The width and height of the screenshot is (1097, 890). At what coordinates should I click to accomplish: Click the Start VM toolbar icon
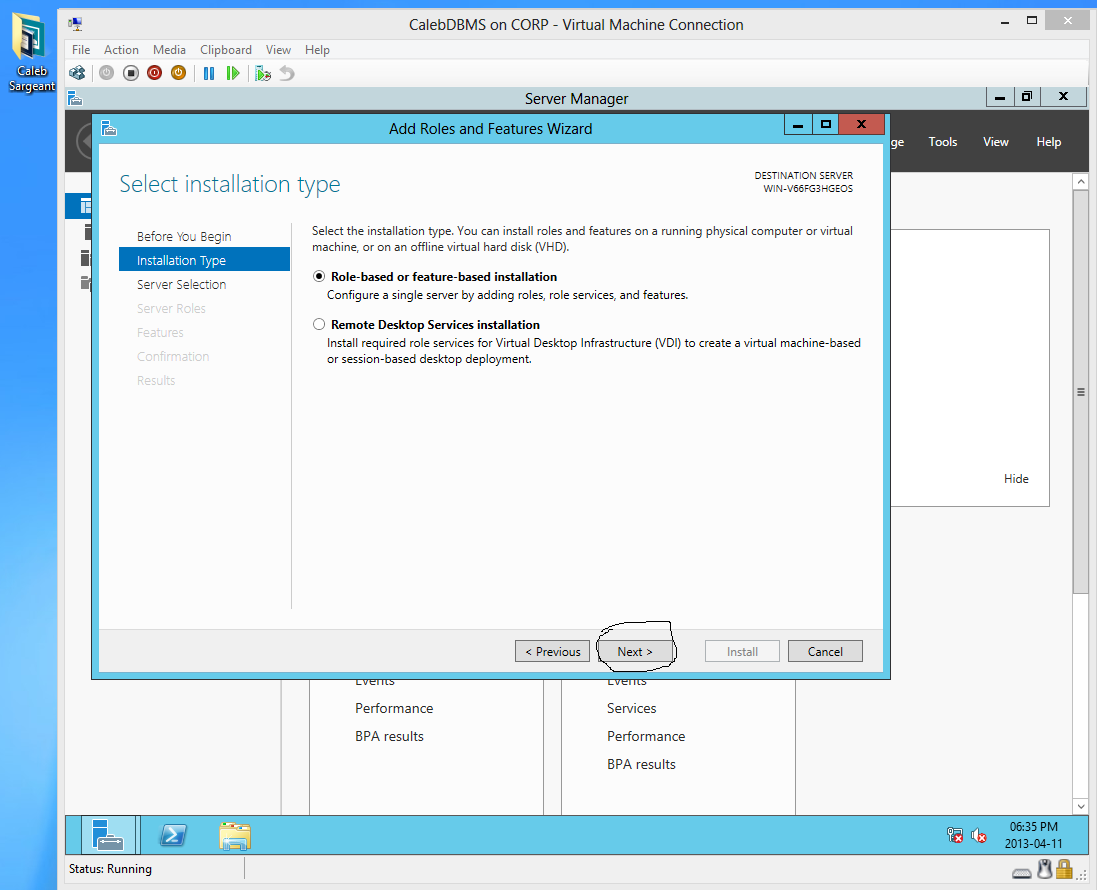coord(106,73)
